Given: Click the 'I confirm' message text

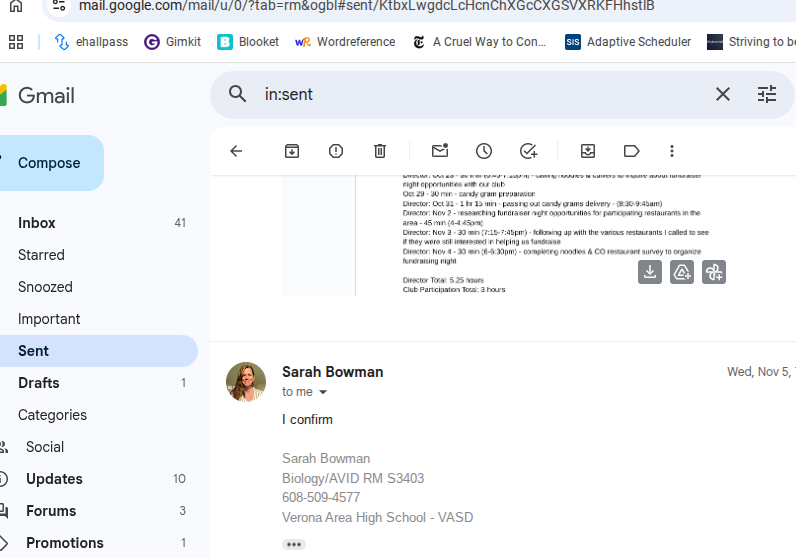Looking at the screenshot, I should click(307, 419).
